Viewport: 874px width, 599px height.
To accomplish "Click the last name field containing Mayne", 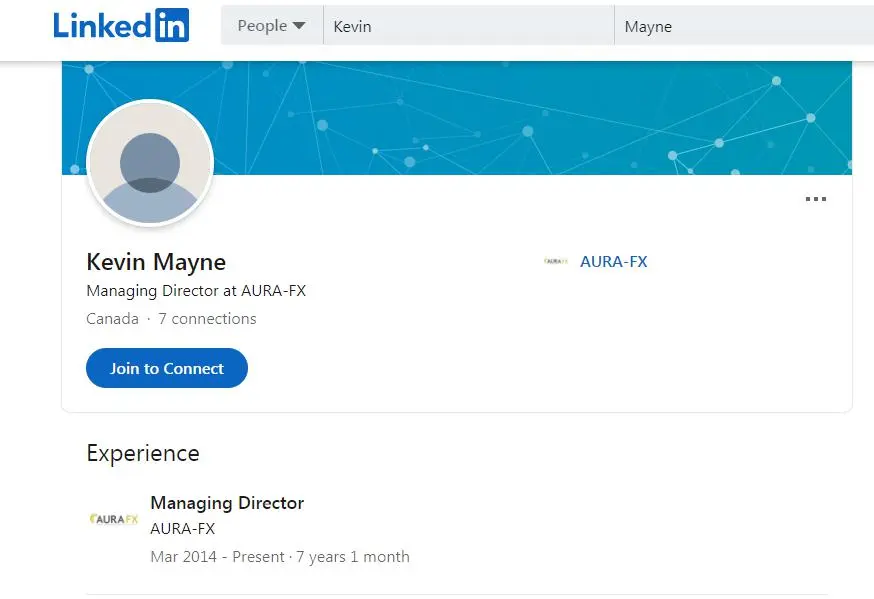I will pyautogui.click(x=744, y=26).
